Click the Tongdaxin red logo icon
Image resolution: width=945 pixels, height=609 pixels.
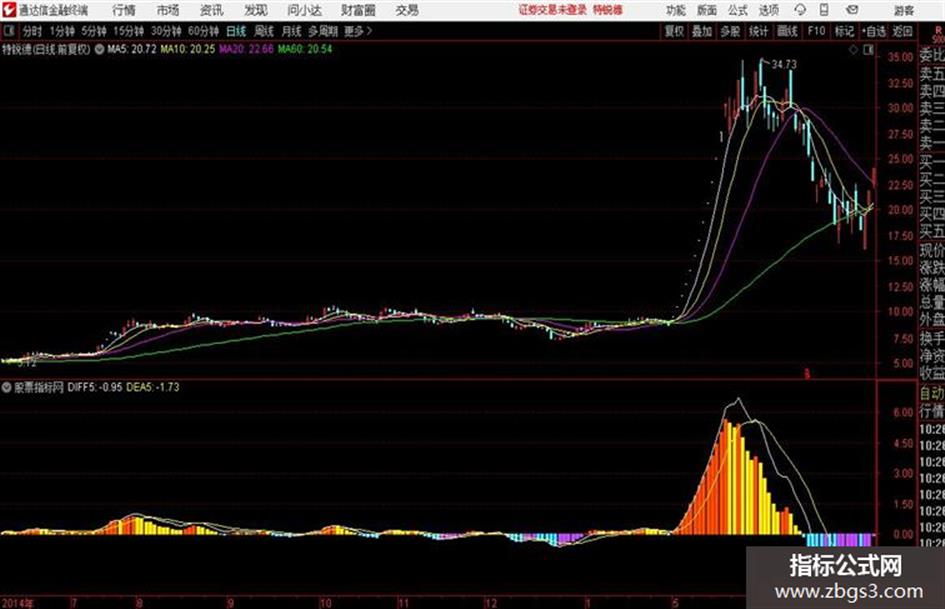tap(9, 10)
